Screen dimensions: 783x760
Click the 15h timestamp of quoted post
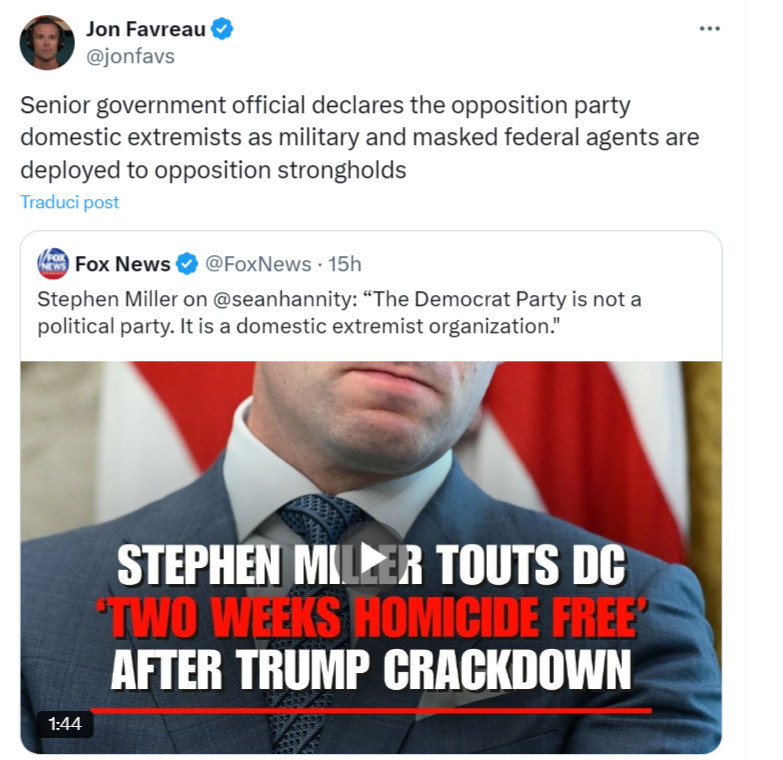coord(345,264)
